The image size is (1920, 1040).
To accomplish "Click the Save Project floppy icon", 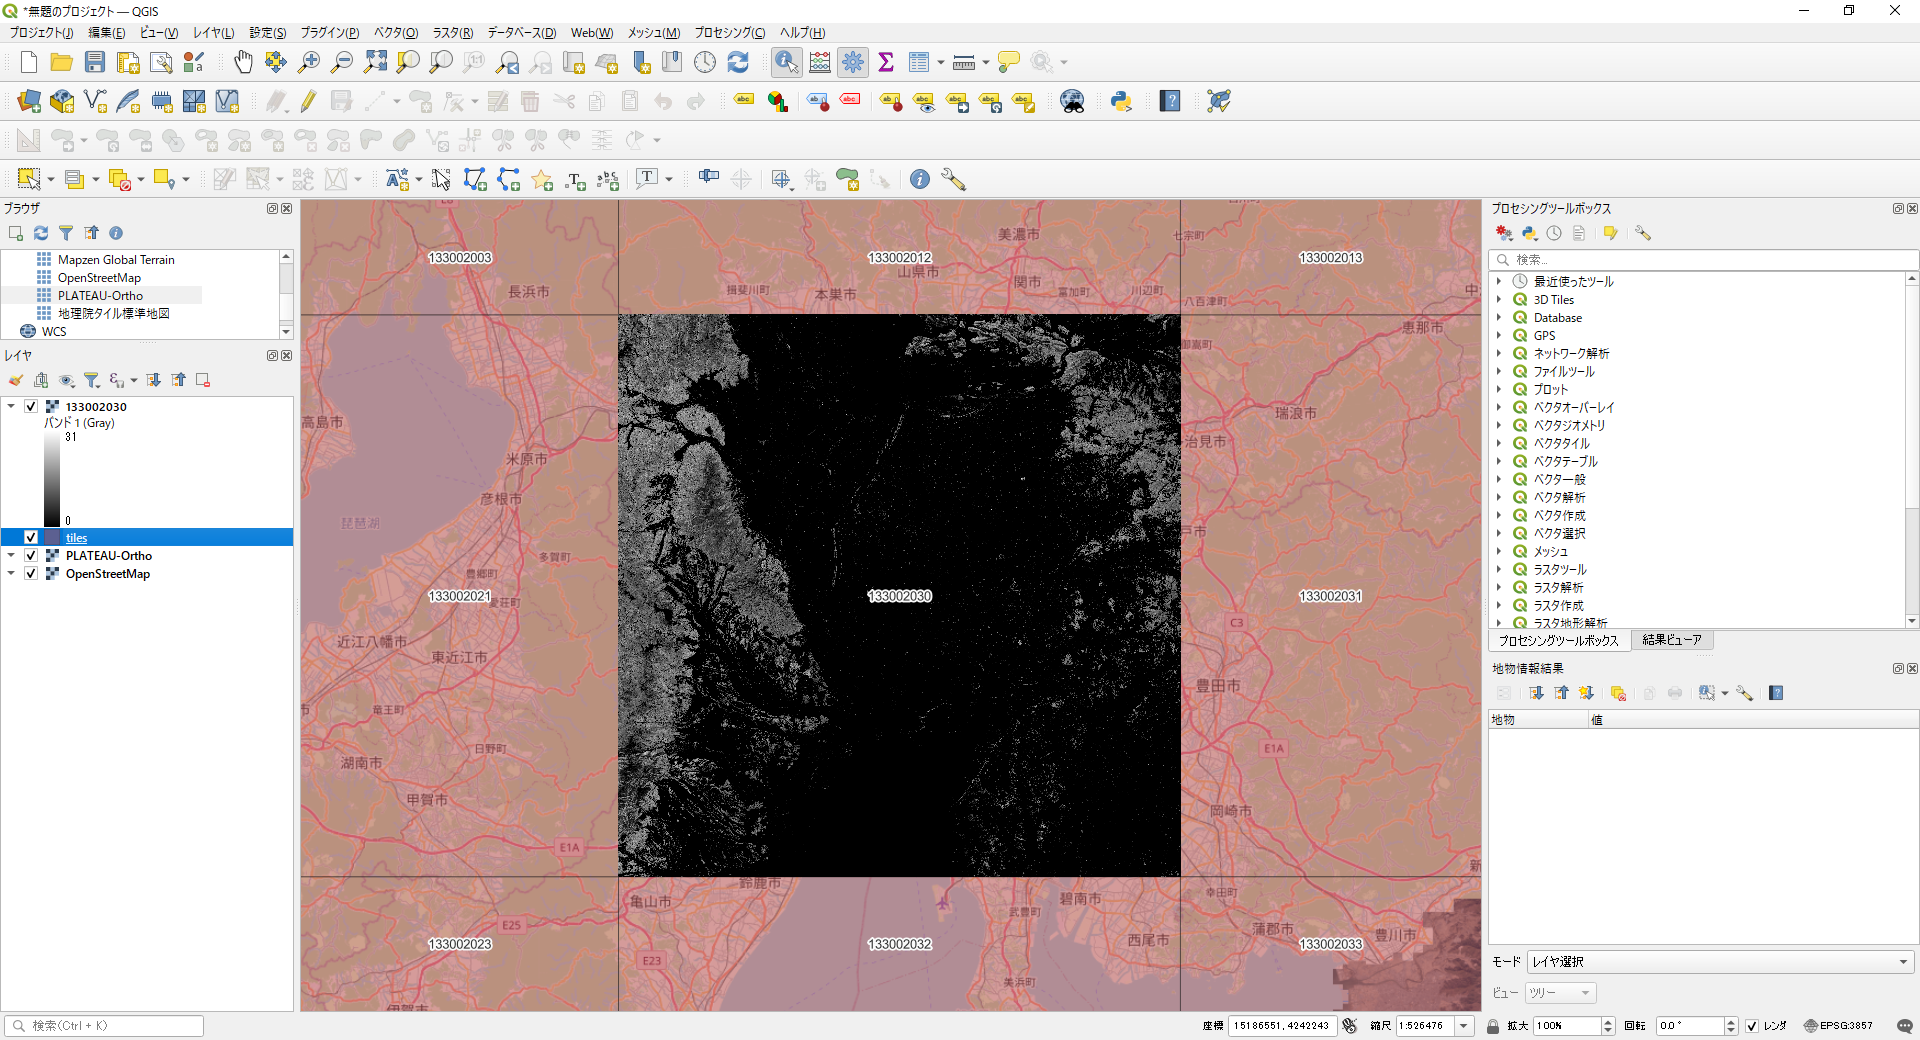I will pos(95,62).
